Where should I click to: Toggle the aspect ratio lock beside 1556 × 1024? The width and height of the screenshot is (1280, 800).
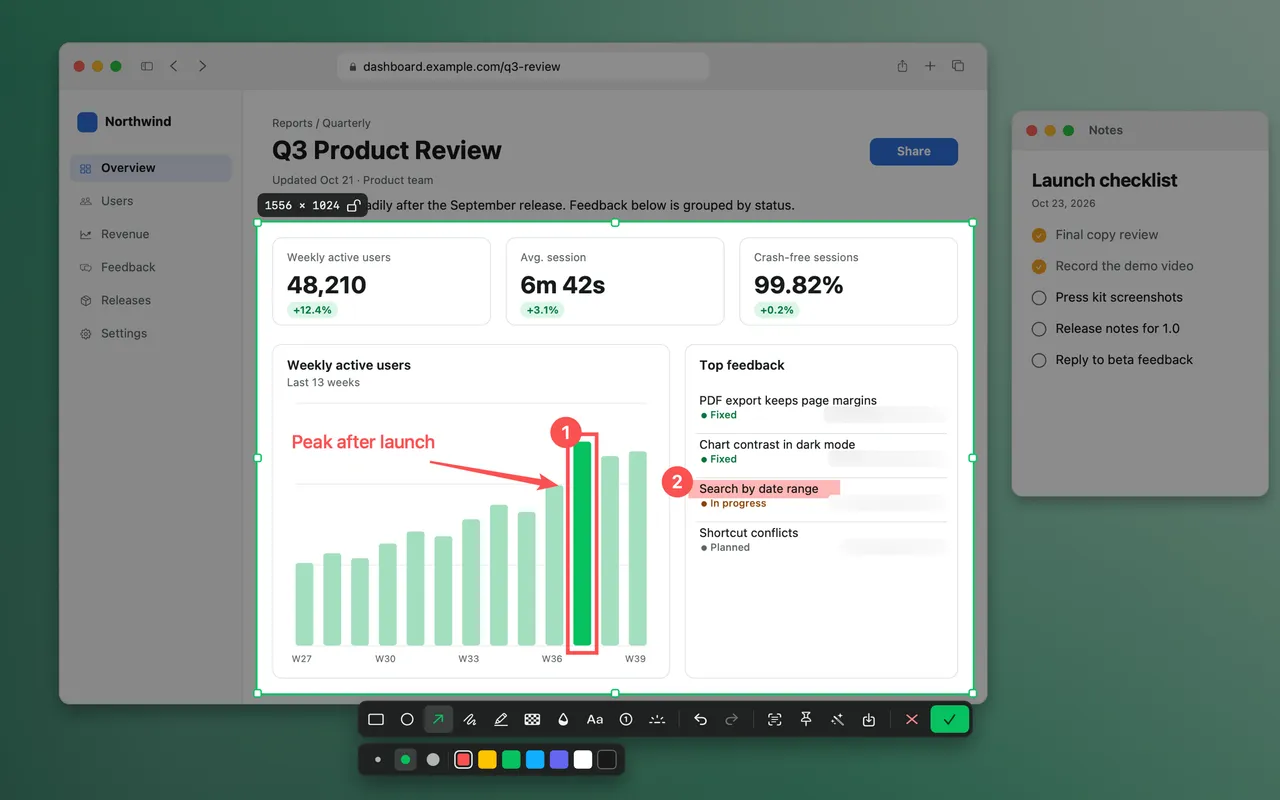353,205
